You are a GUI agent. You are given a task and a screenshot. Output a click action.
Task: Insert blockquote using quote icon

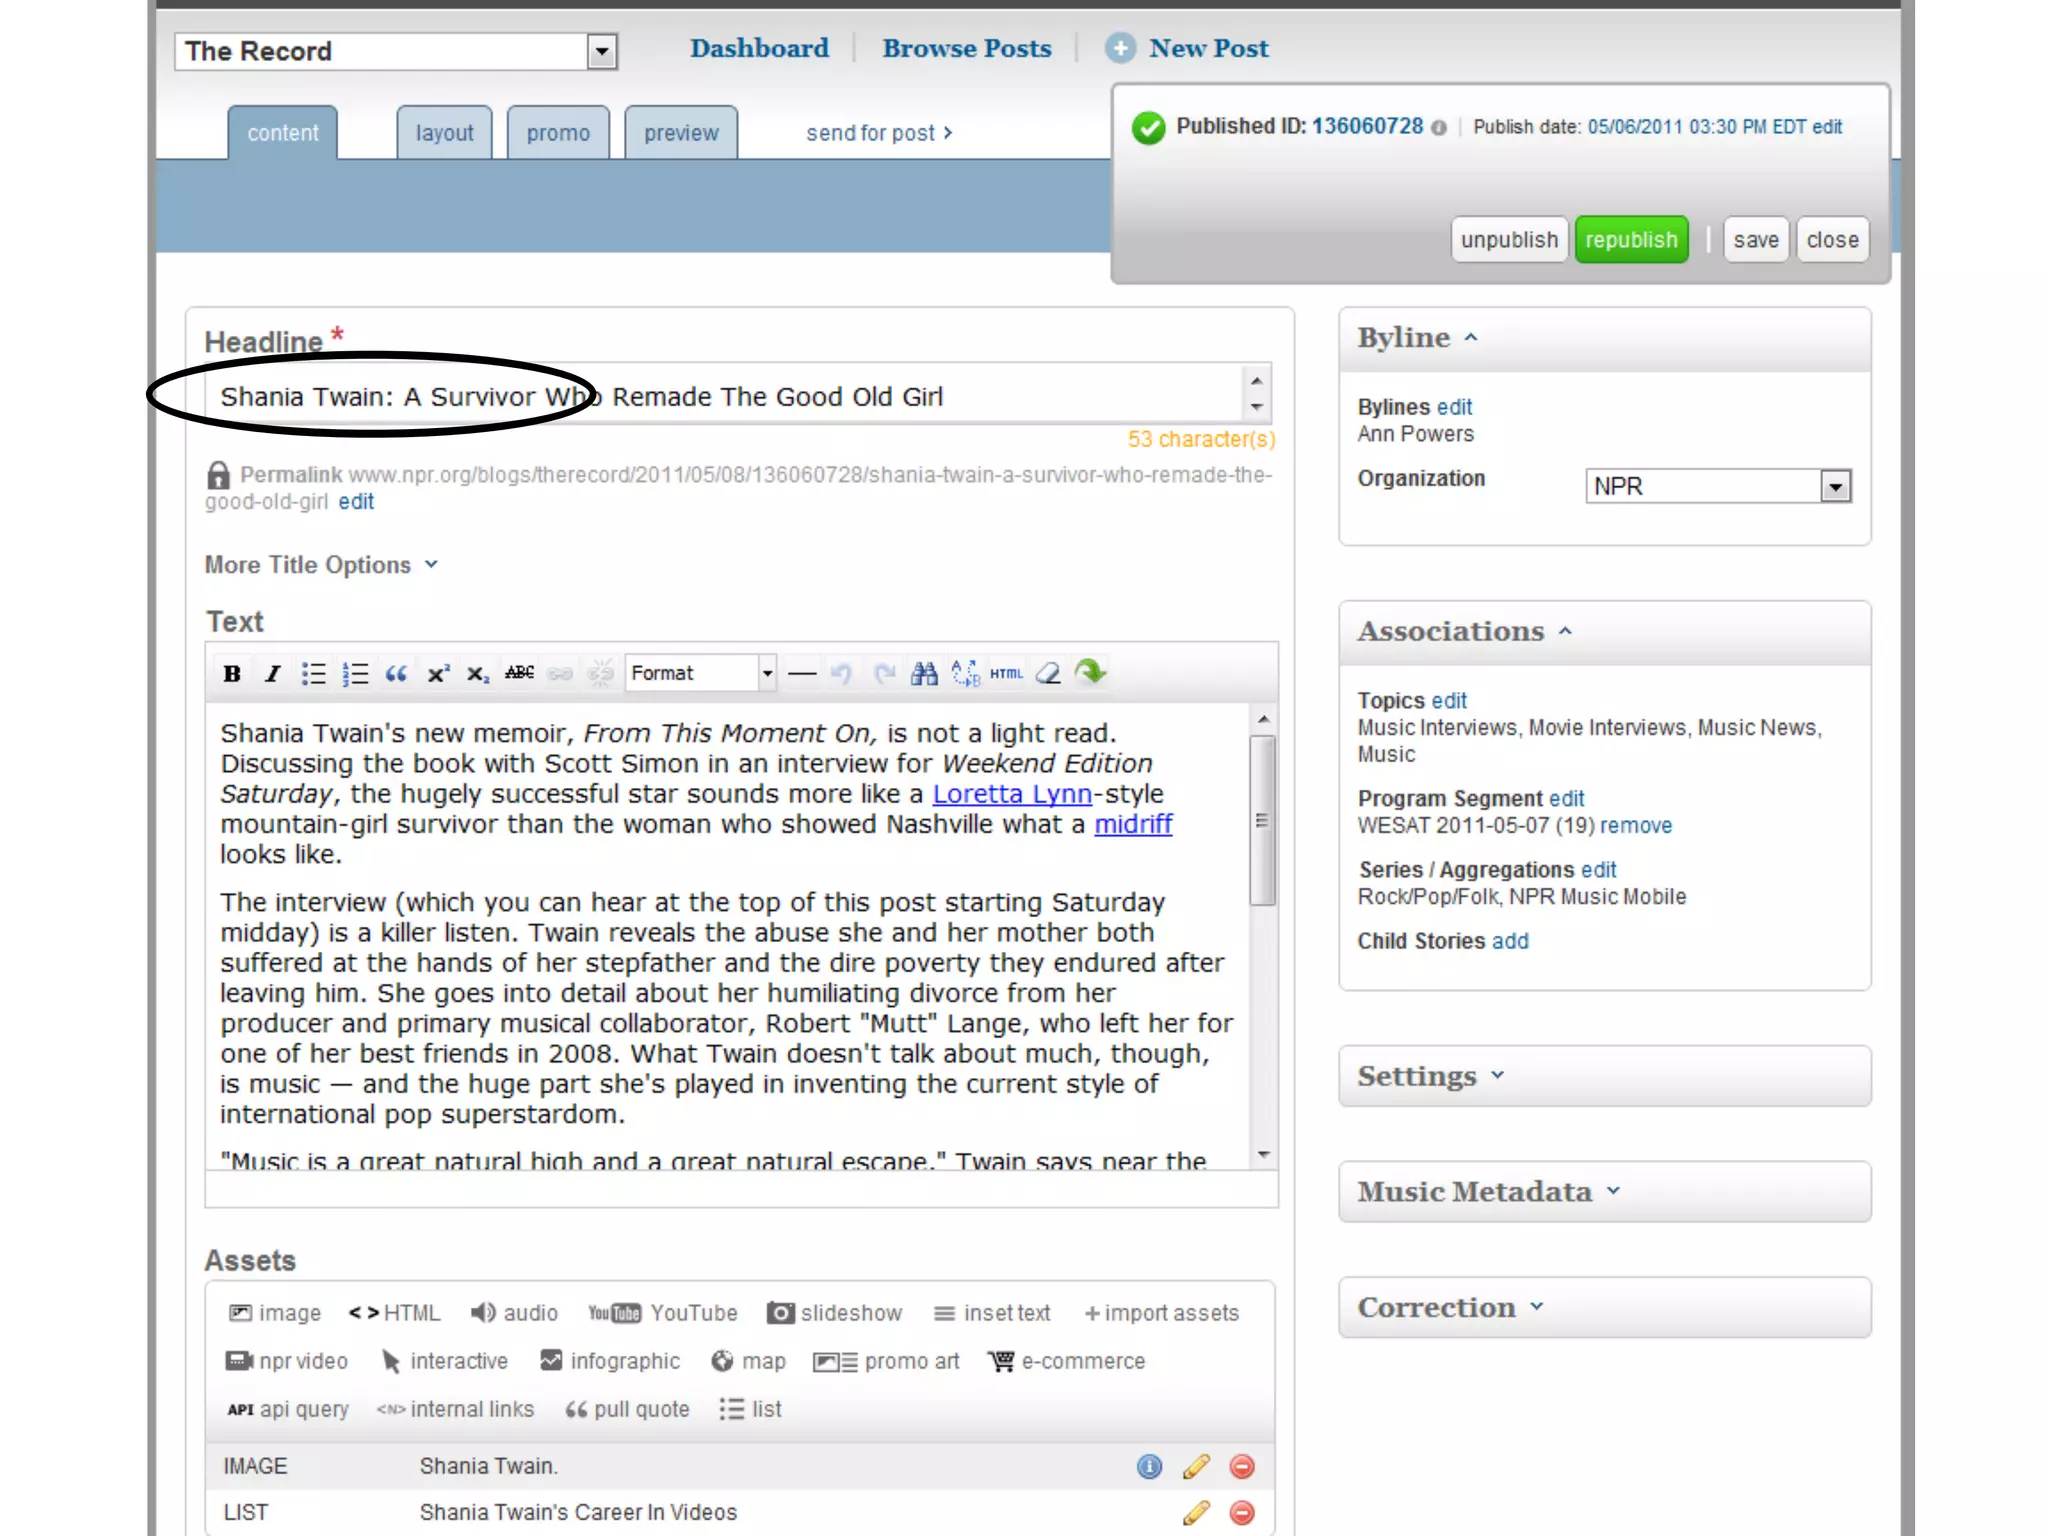click(x=396, y=673)
